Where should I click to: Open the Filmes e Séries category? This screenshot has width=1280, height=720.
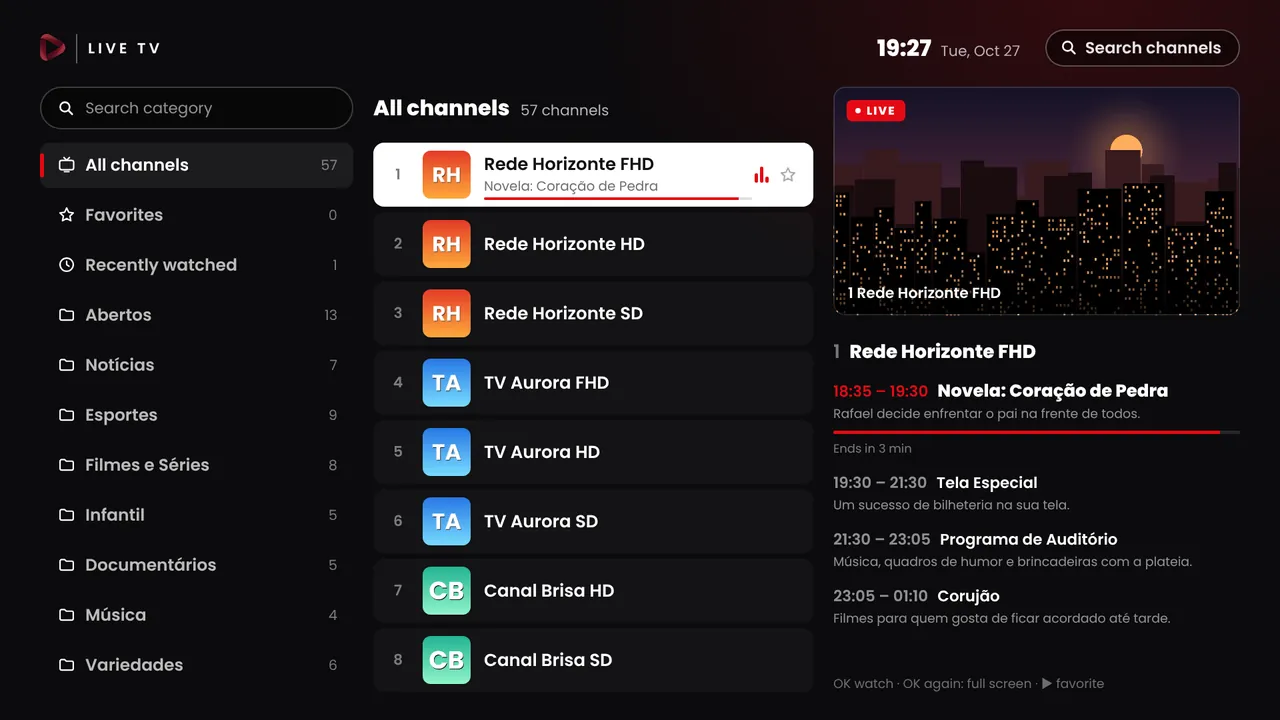point(196,465)
